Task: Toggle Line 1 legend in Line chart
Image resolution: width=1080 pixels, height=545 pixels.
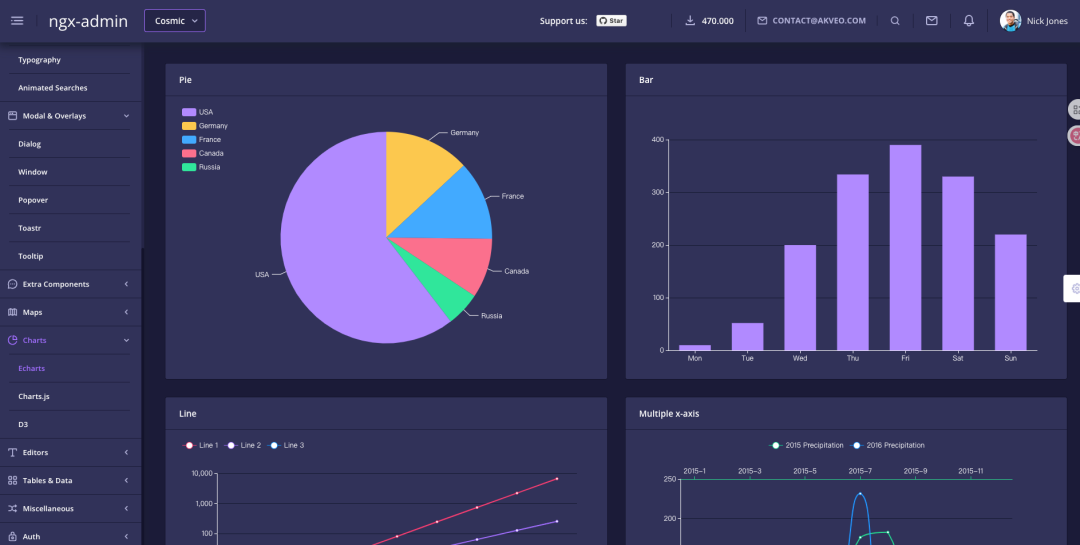Action: (x=200, y=446)
